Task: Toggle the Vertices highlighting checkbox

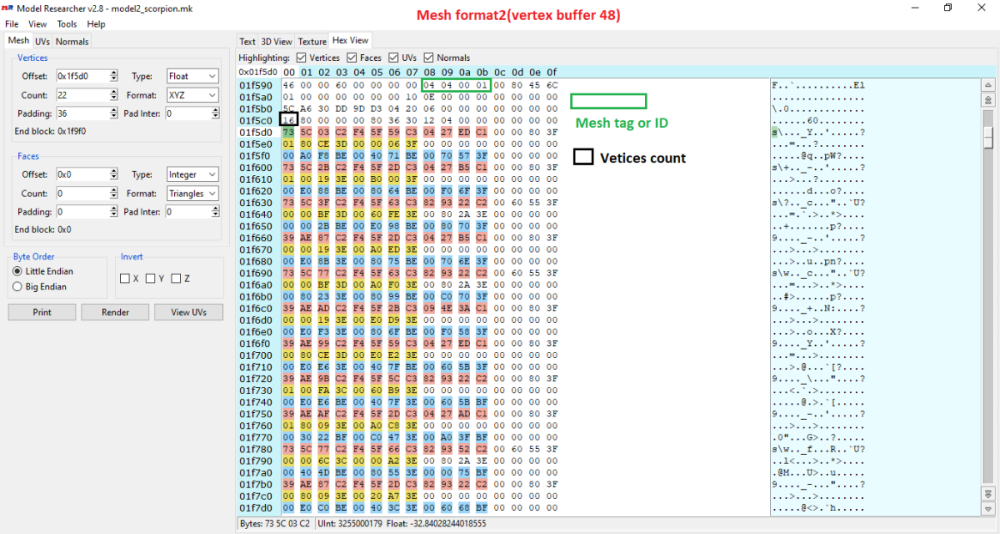Action: (301, 58)
